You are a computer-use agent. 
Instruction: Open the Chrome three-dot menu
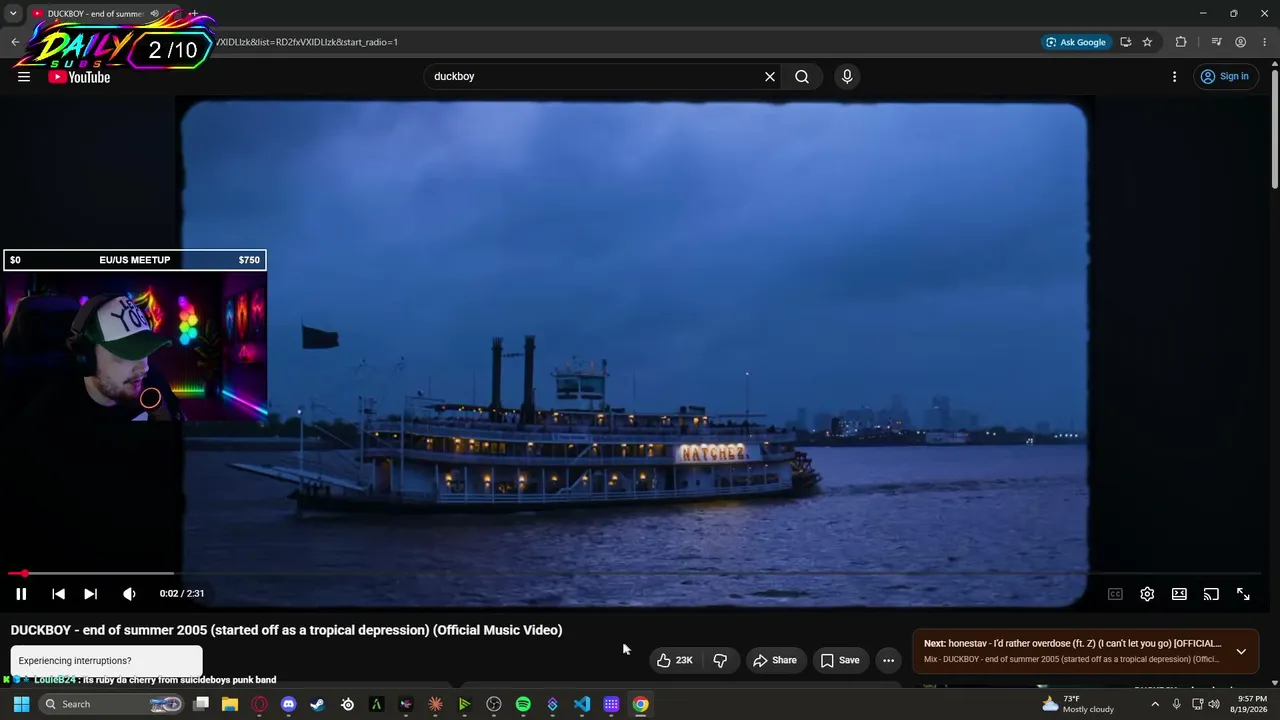(x=1264, y=42)
